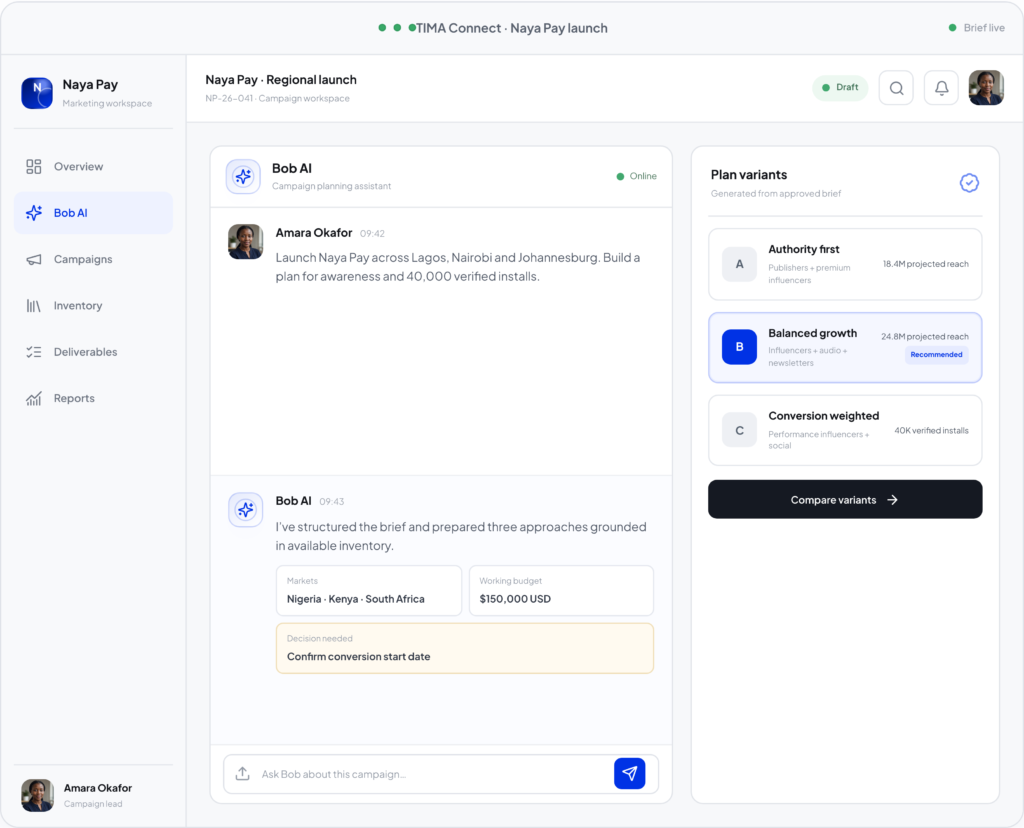Screen dimensions: 1024x828
Task: Click the Draft status pill
Action: pos(840,88)
